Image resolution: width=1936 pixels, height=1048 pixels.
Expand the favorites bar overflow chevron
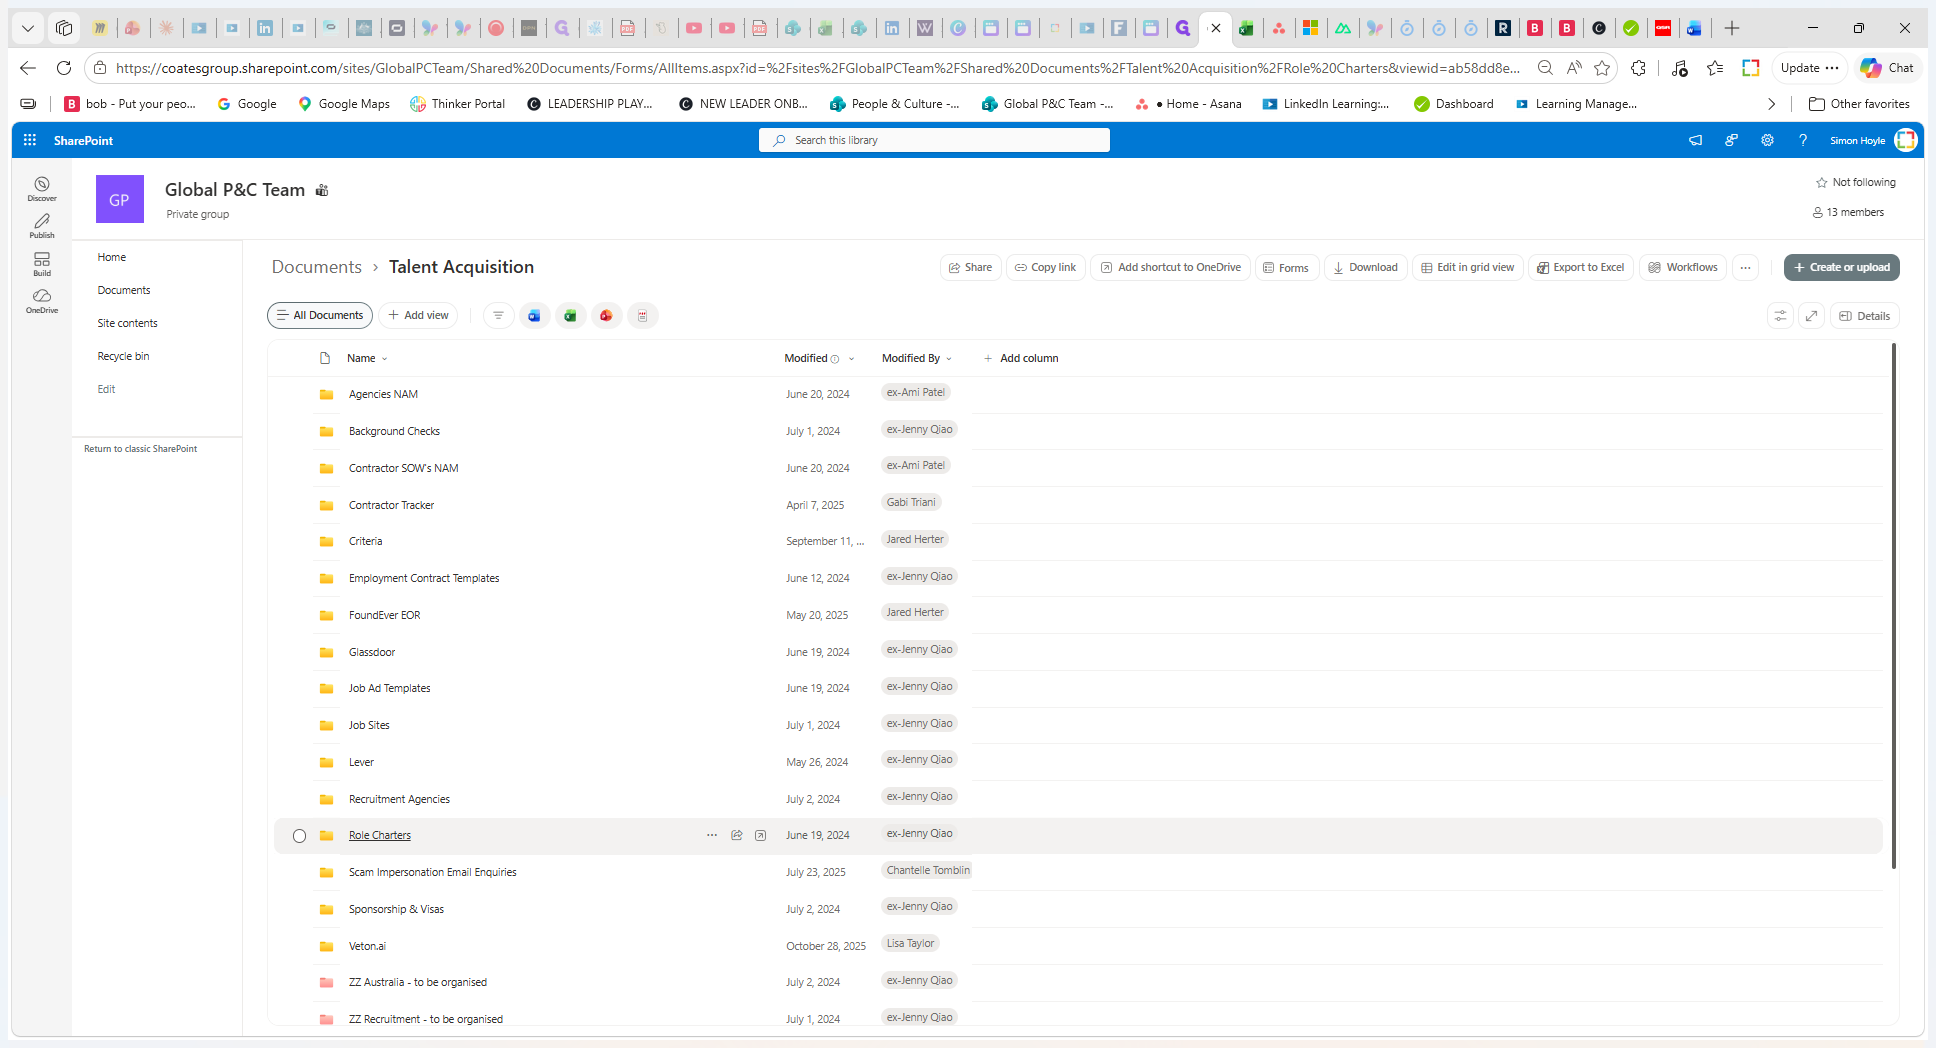pos(1772,104)
